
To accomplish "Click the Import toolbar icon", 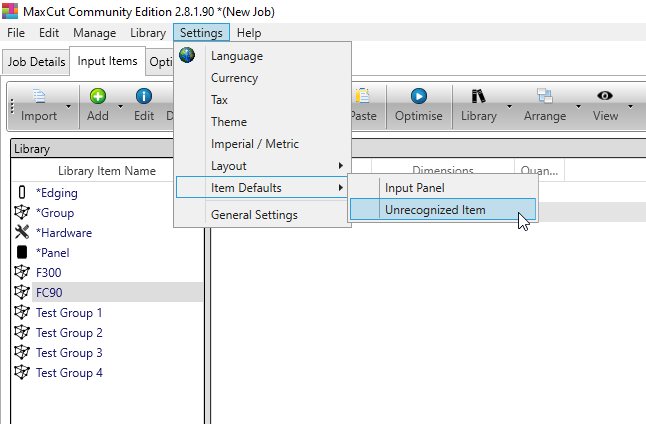I will (x=39, y=96).
